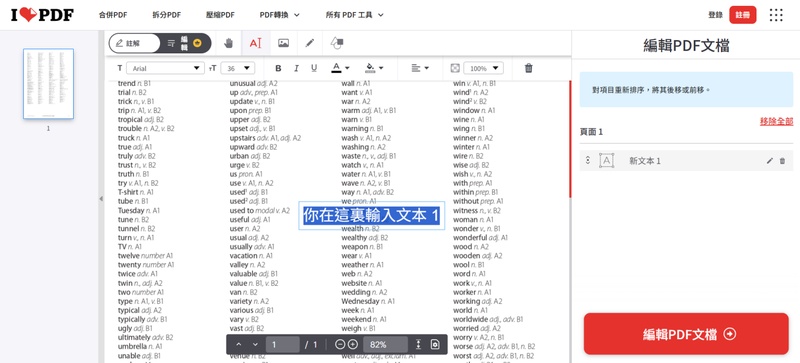Toggle bold formatting
800x363 pixels.
click(278, 68)
